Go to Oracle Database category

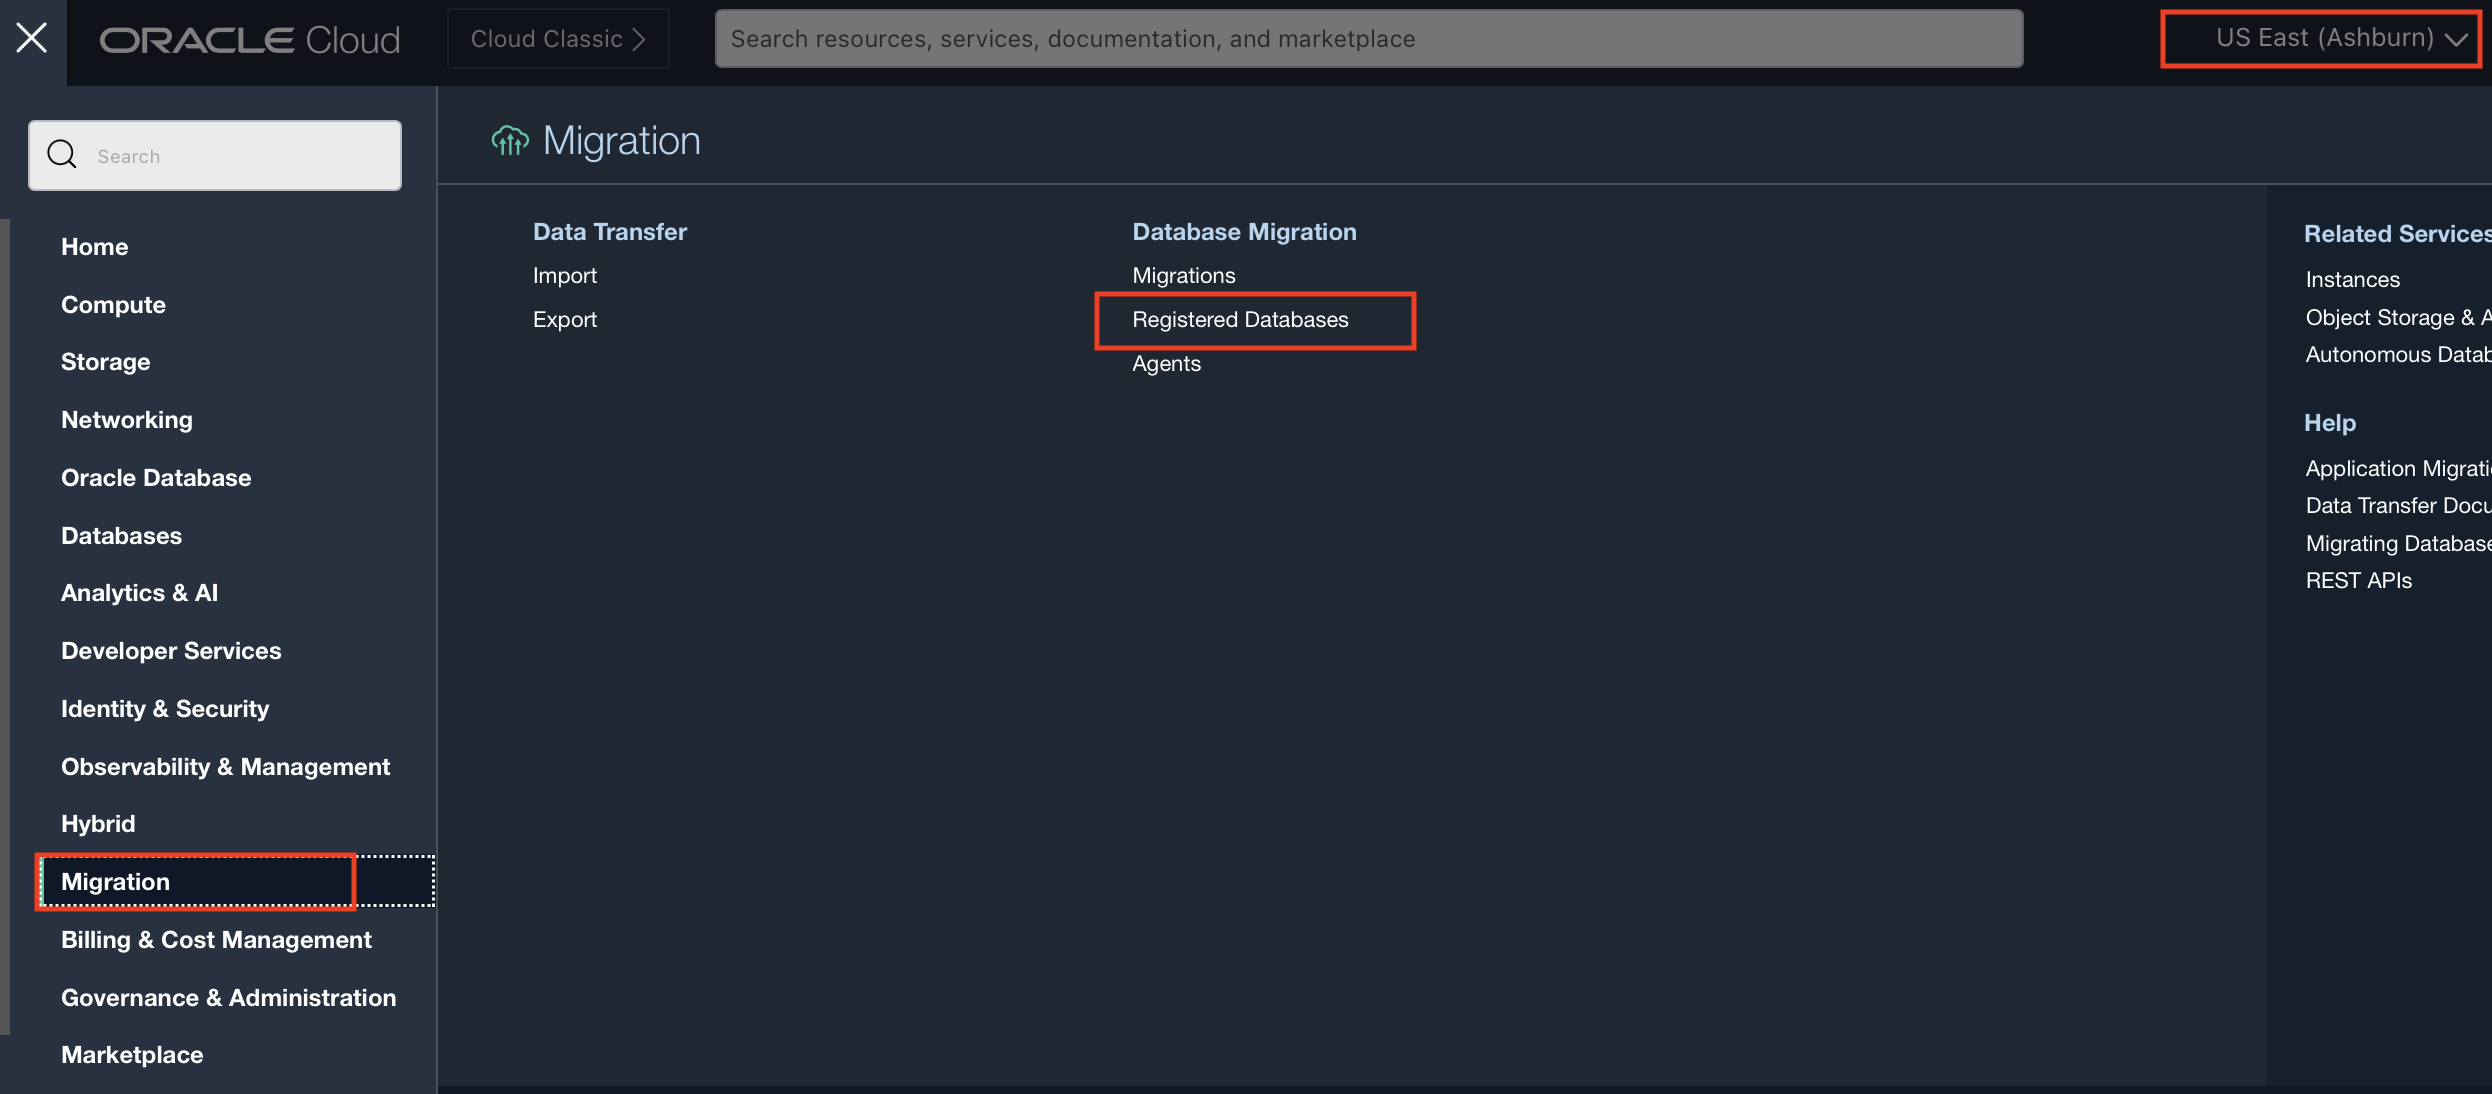tap(156, 477)
